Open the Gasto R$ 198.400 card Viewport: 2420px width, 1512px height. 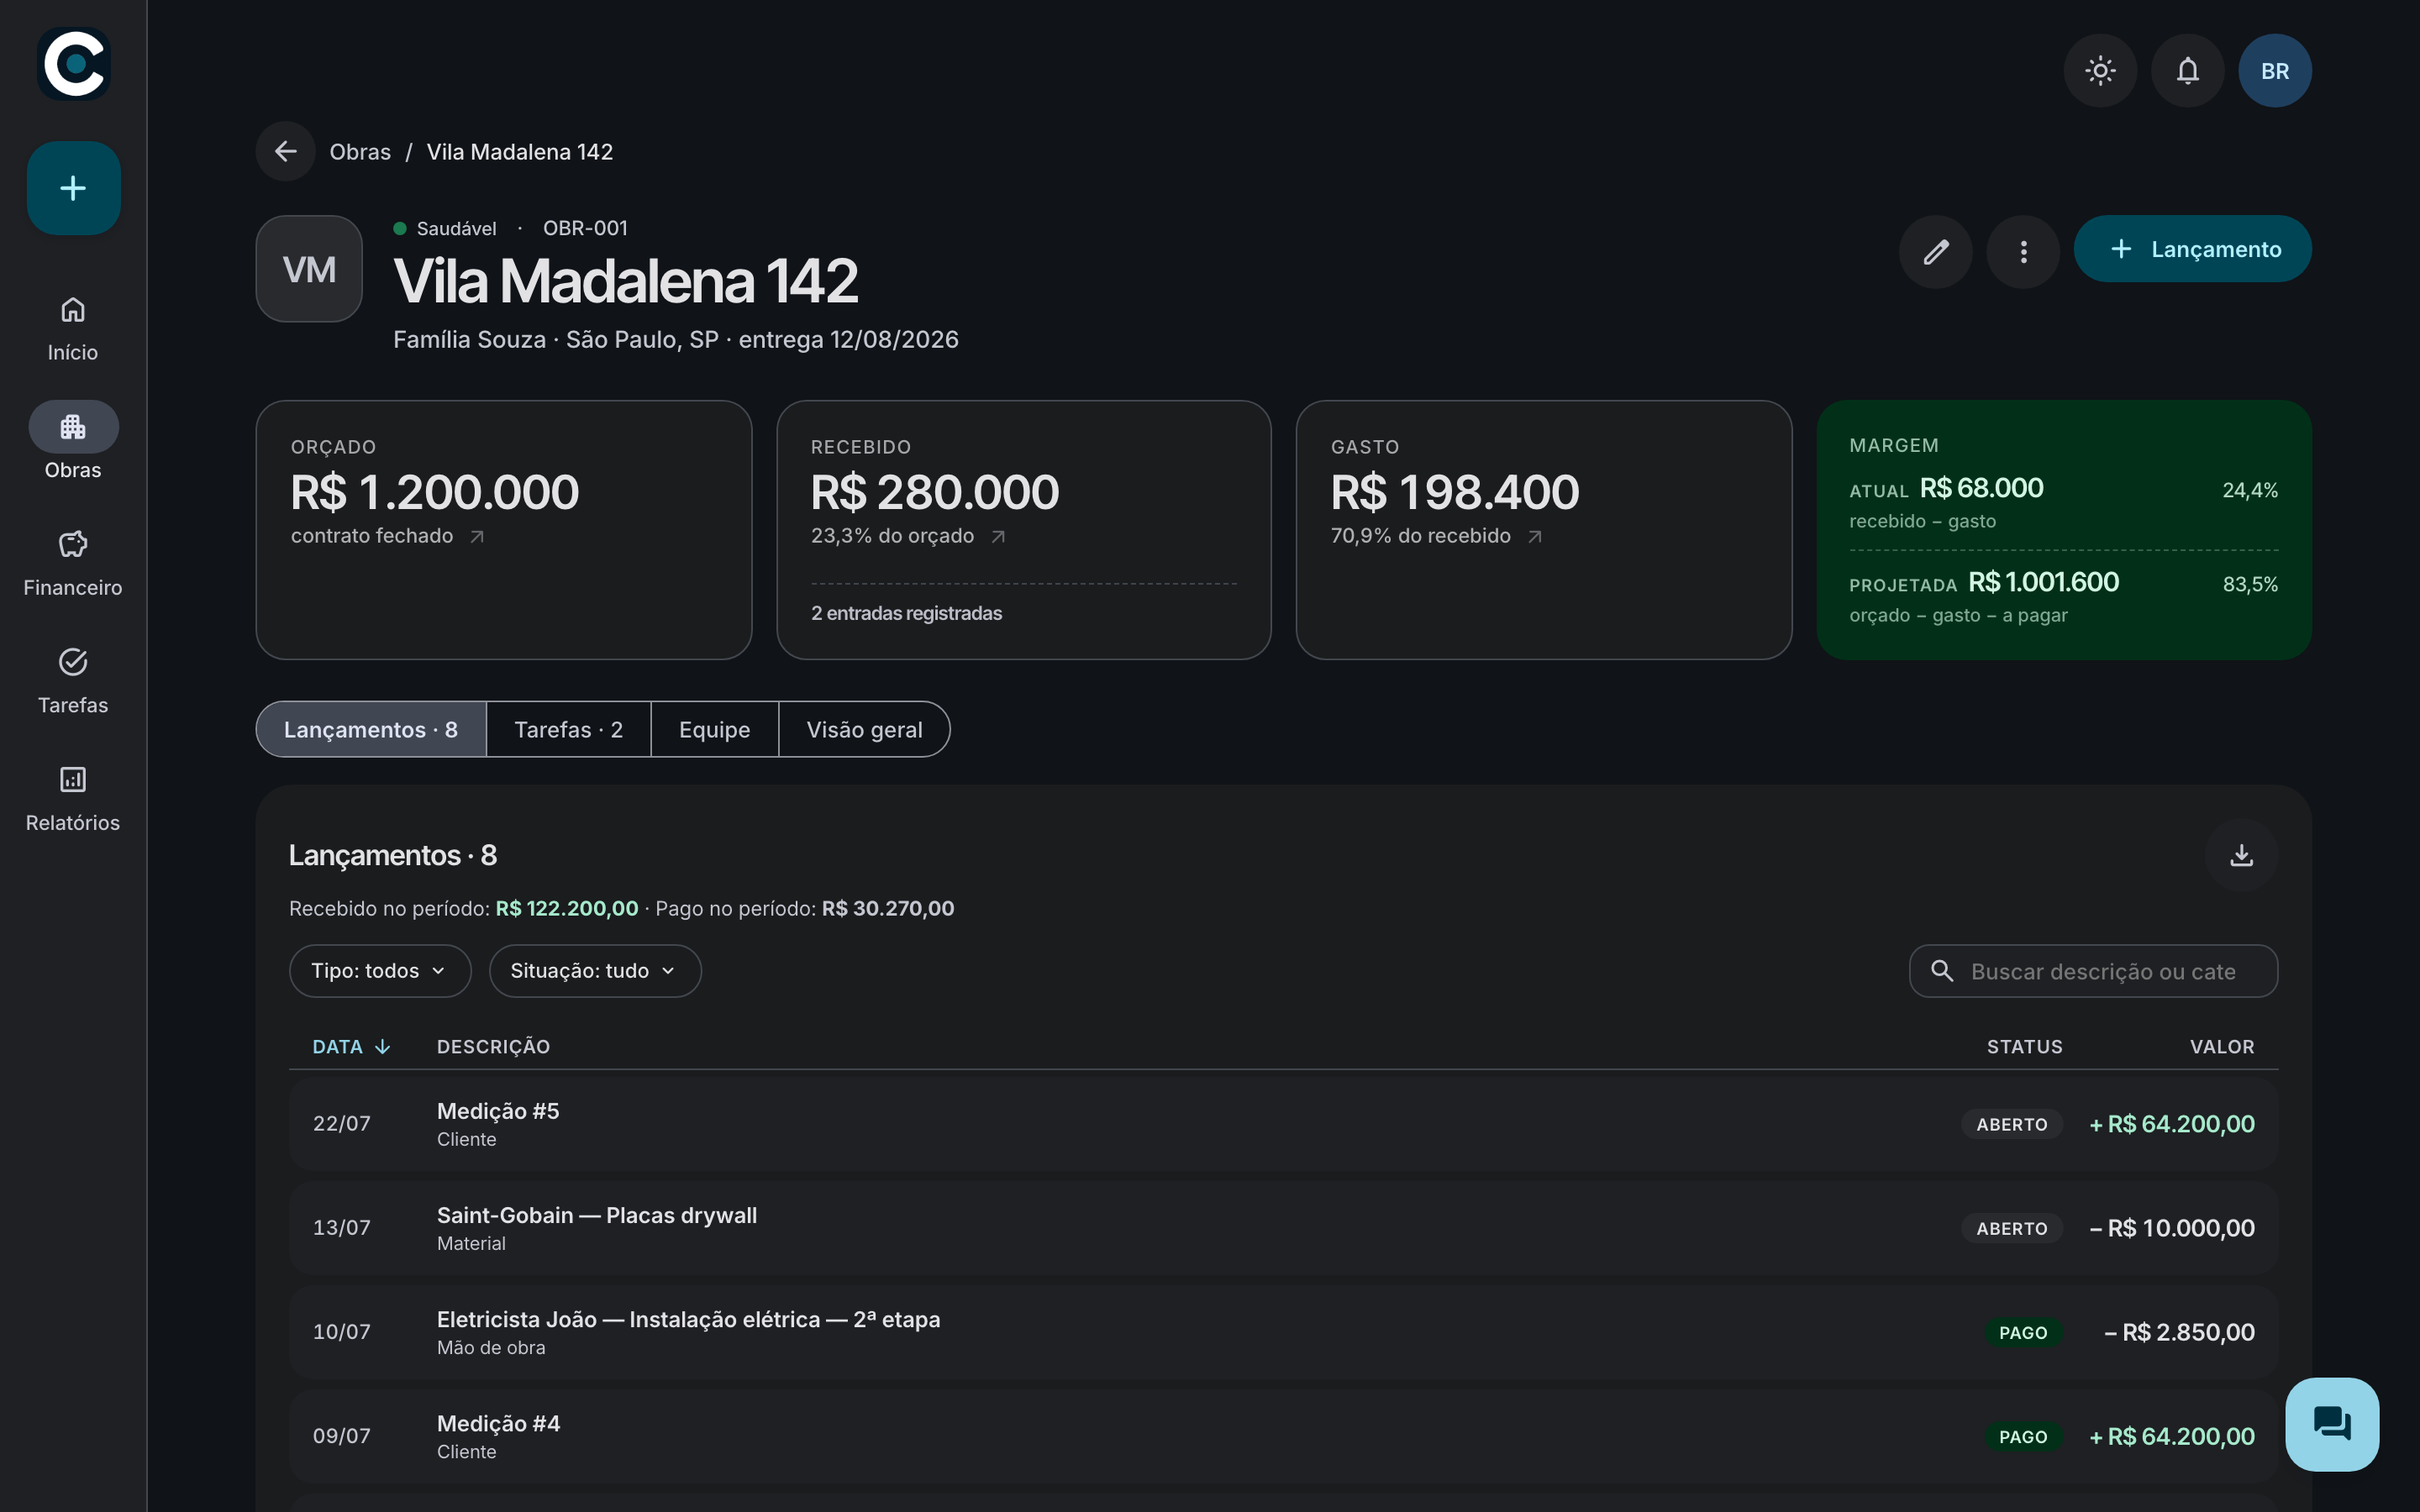(x=1544, y=530)
